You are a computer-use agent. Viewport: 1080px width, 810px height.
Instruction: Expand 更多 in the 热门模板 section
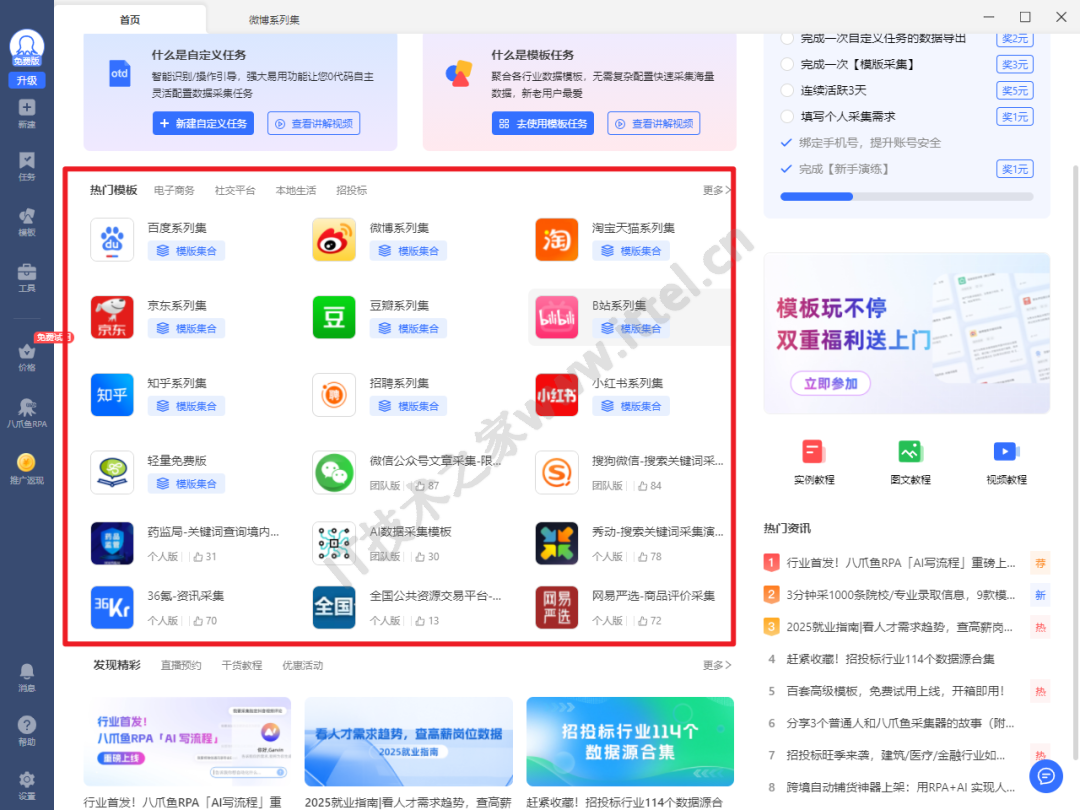pyautogui.click(x=716, y=190)
